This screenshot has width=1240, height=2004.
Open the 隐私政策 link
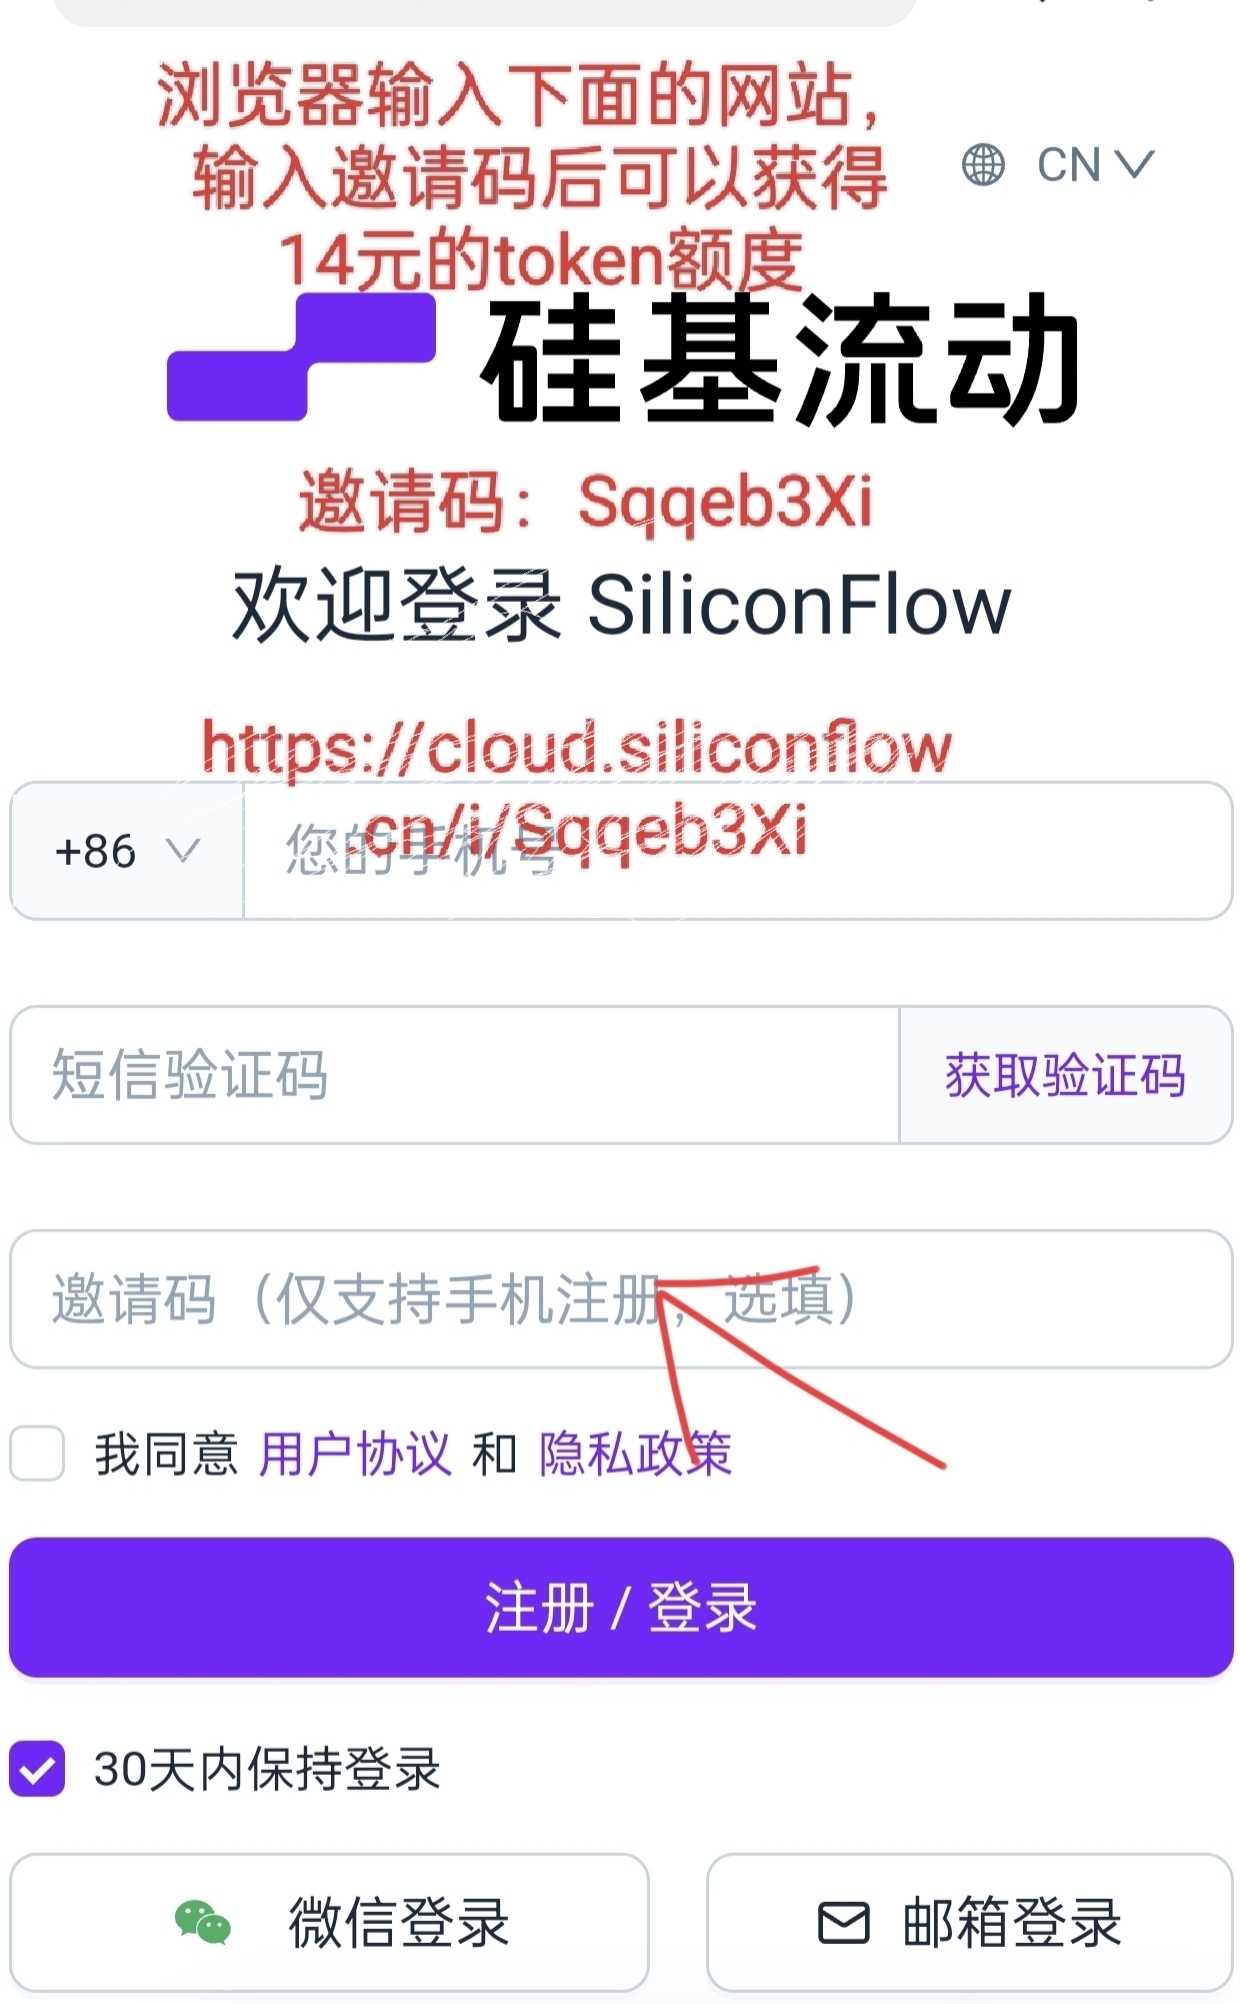coord(636,1453)
